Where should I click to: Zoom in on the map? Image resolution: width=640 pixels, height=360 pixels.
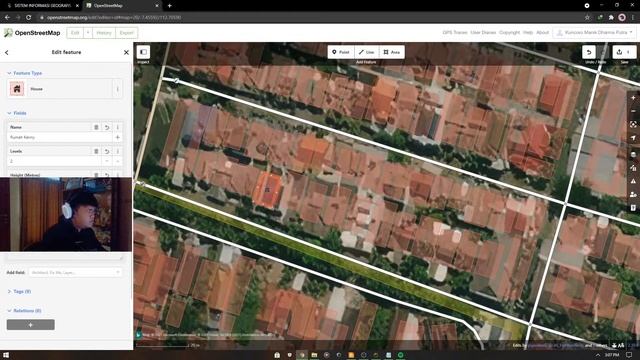[x=633, y=98]
